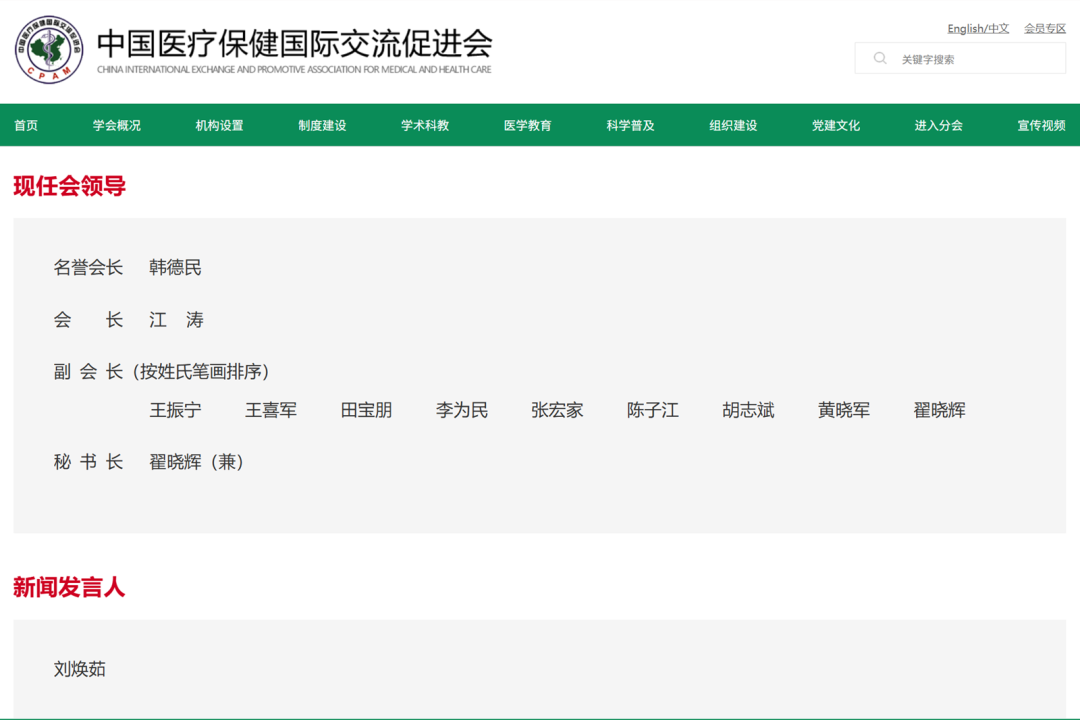Go to 首页 in the navigation bar
This screenshot has height=720, width=1080.
(26, 125)
